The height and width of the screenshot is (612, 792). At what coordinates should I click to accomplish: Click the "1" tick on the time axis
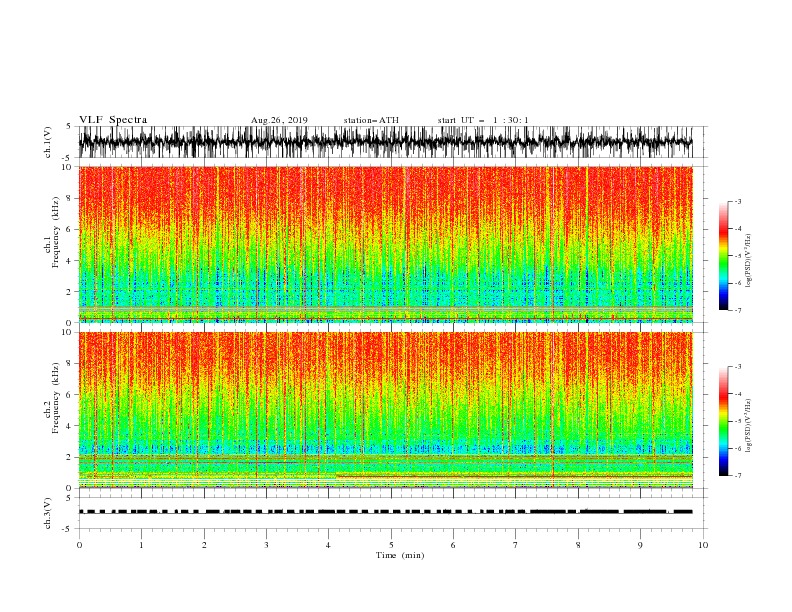[141, 545]
